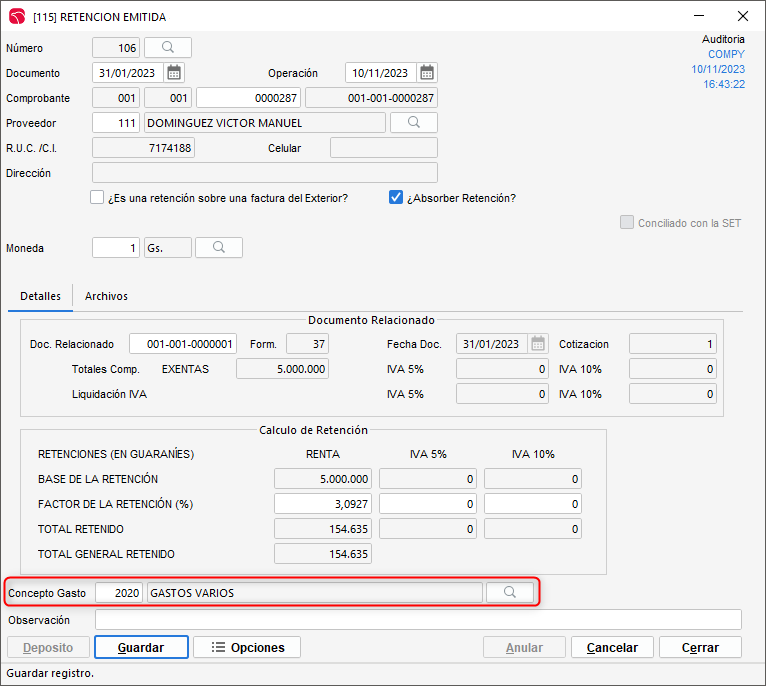Click the Moneda search magnifier button
This screenshot has width=766, height=686.
click(218, 248)
